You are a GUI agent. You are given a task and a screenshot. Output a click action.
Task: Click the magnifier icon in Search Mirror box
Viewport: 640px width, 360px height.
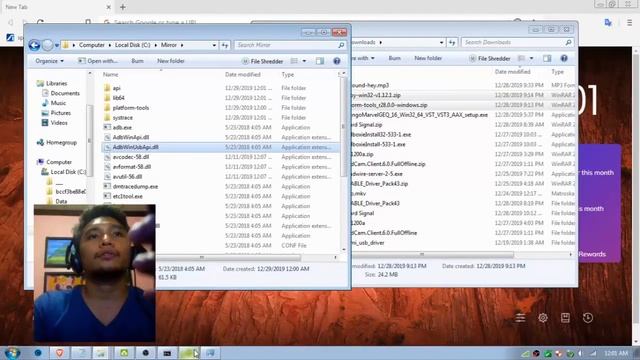pyautogui.click(x=341, y=45)
